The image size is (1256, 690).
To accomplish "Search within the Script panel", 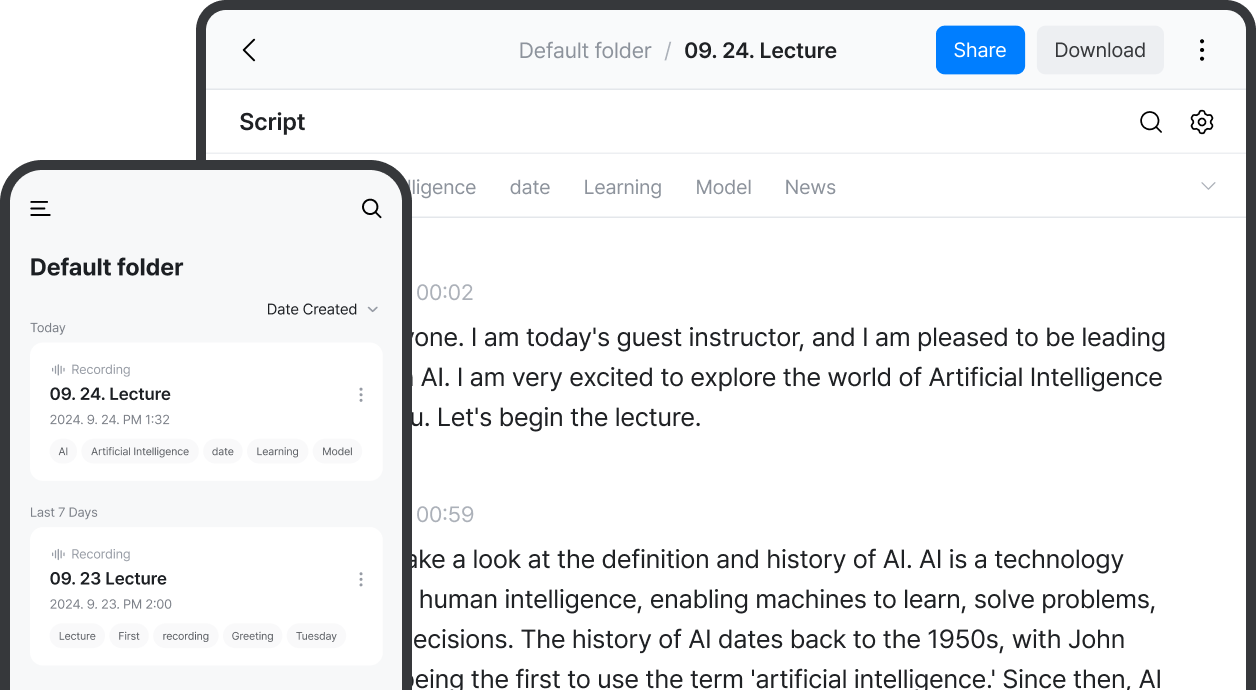I will (x=1151, y=122).
